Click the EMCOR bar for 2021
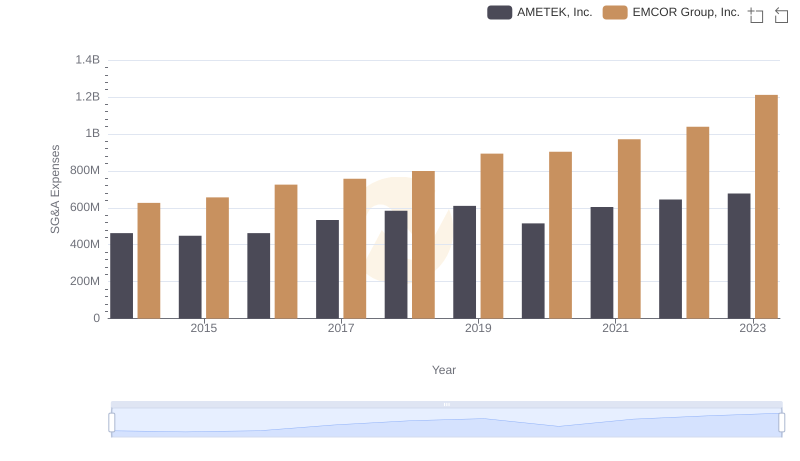Screen dimensions: 800x461 point(629,229)
